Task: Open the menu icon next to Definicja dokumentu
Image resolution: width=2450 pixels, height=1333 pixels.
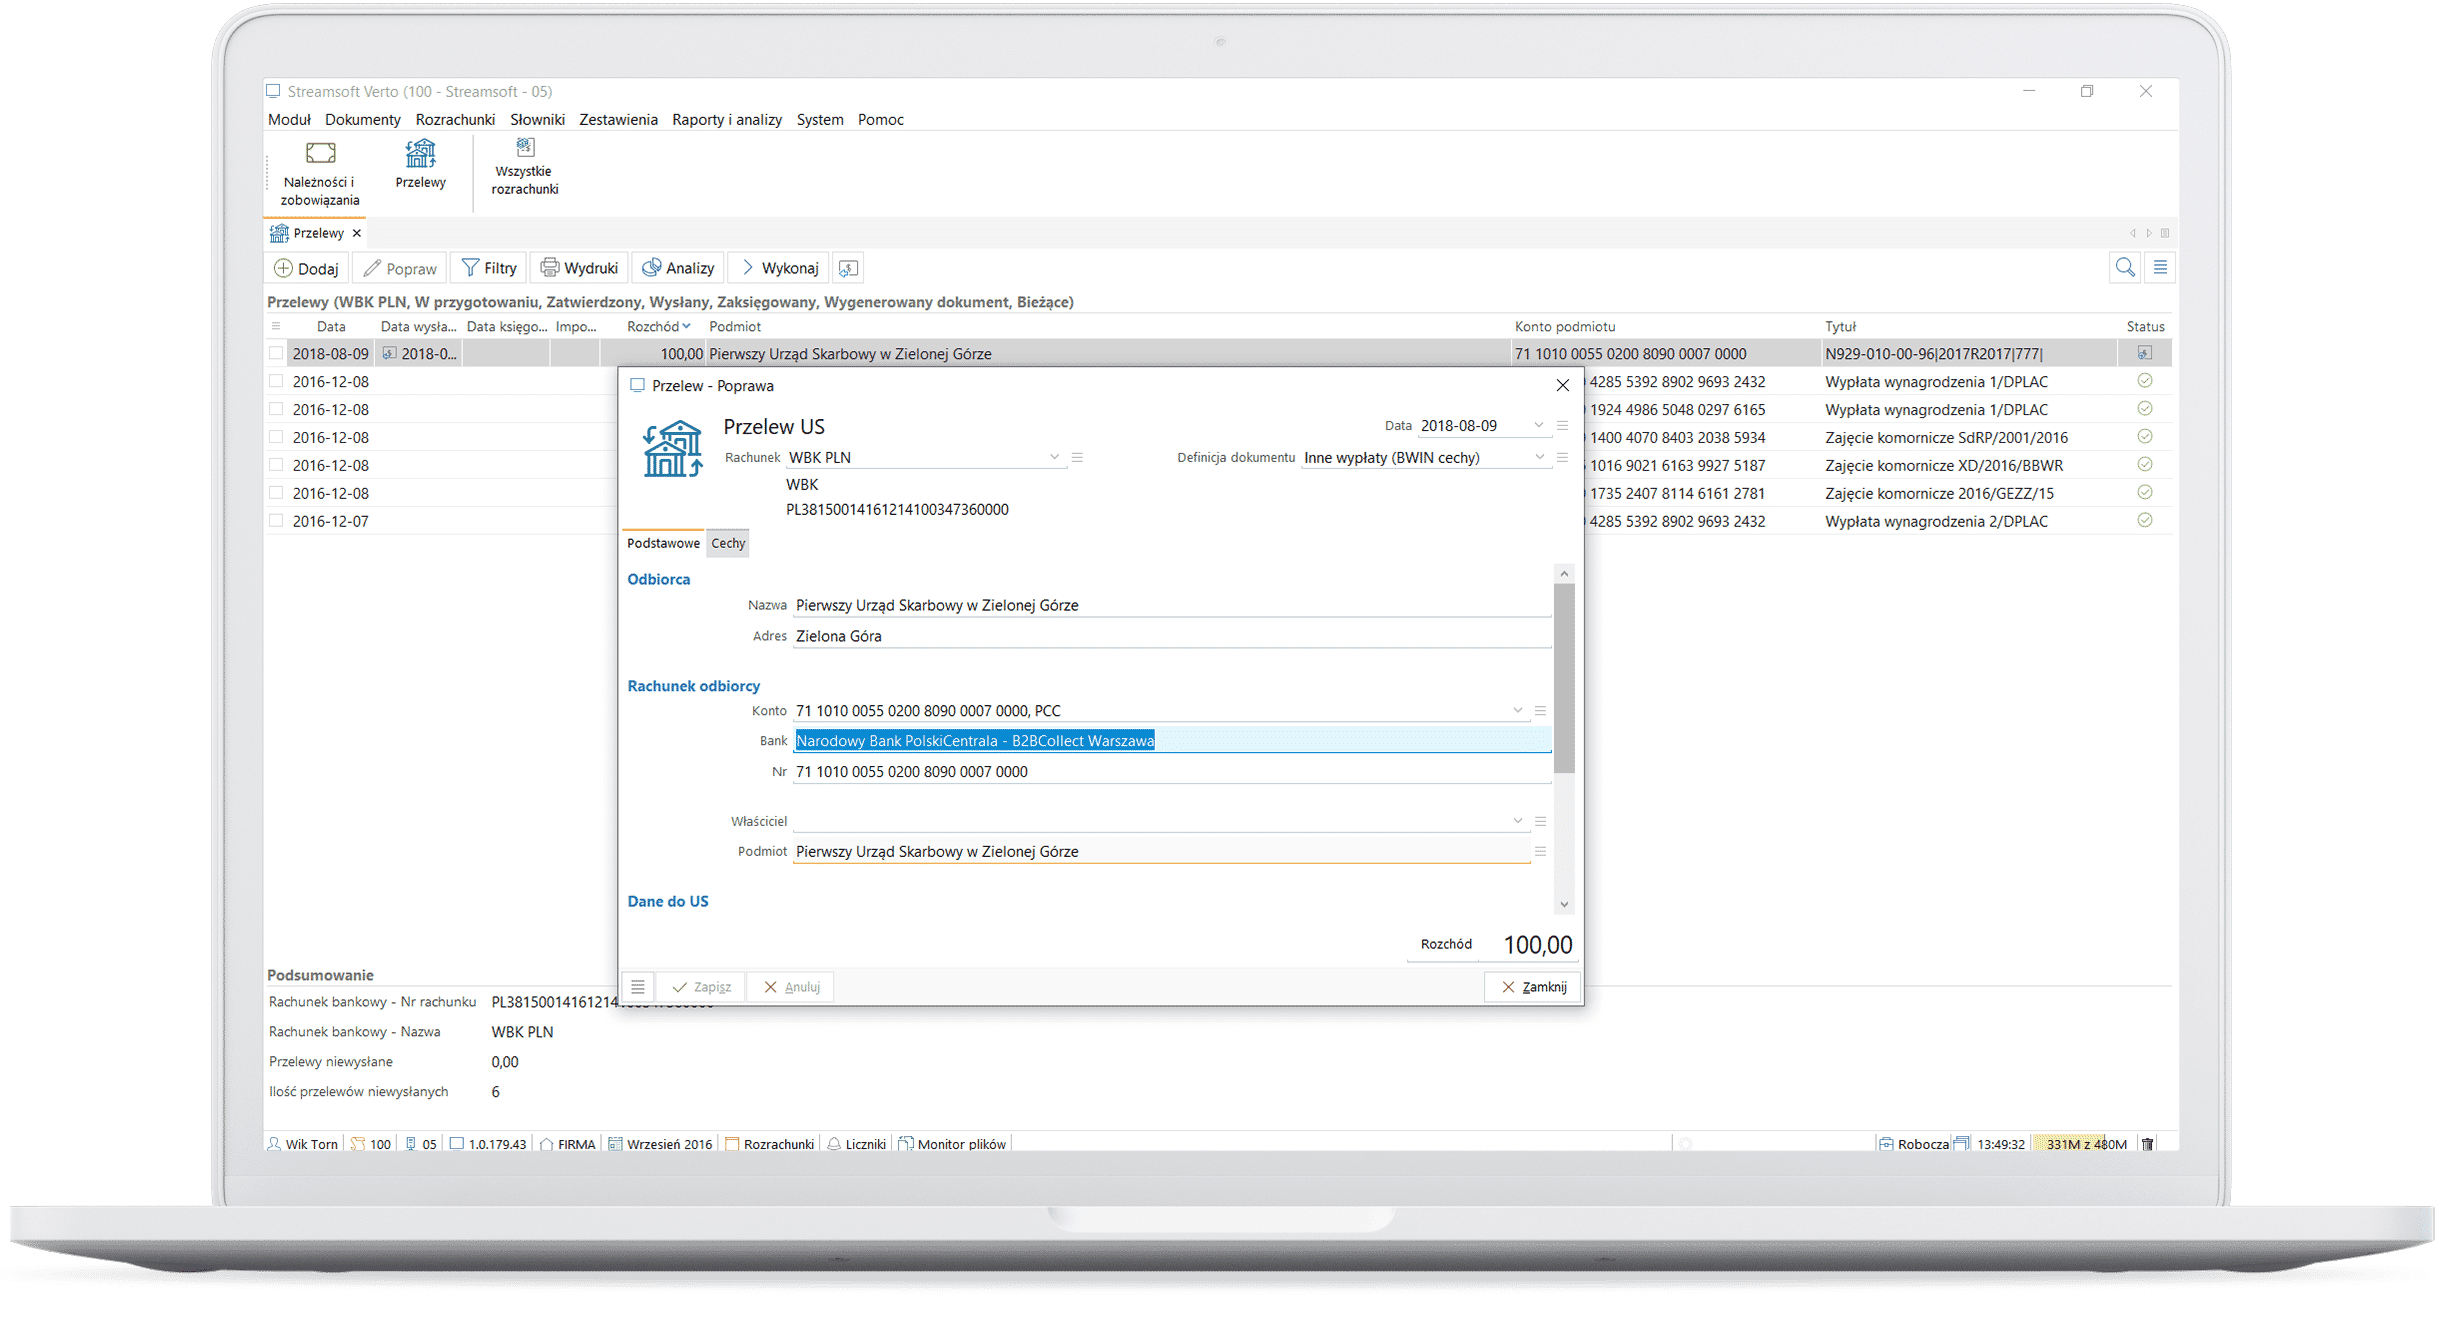Action: tap(1562, 457)
